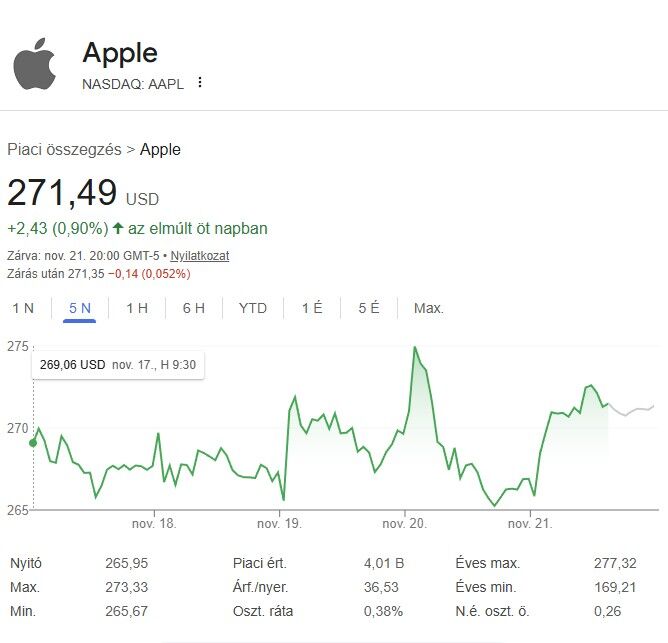Click the green chart start marker dot
The image size is (668, 643).
coord(33,442)
